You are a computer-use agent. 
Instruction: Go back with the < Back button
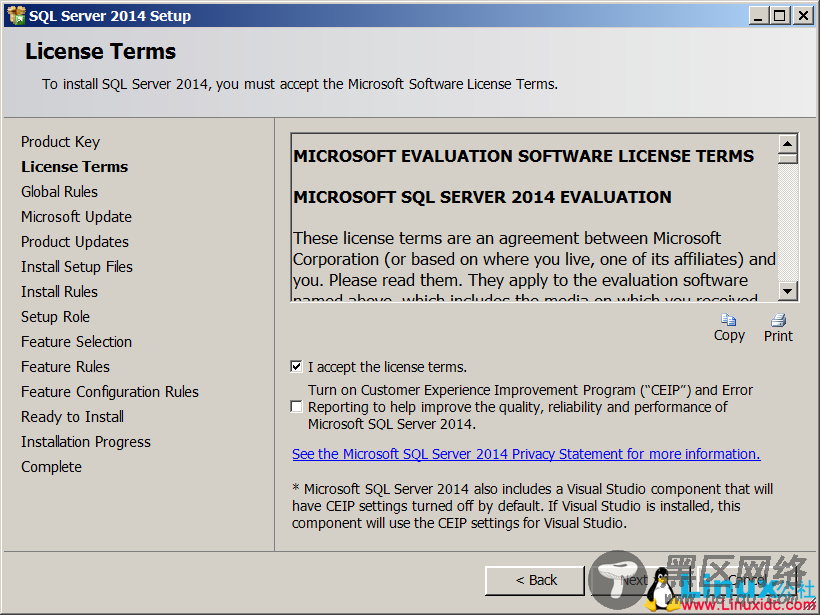[x=535, y=580]
